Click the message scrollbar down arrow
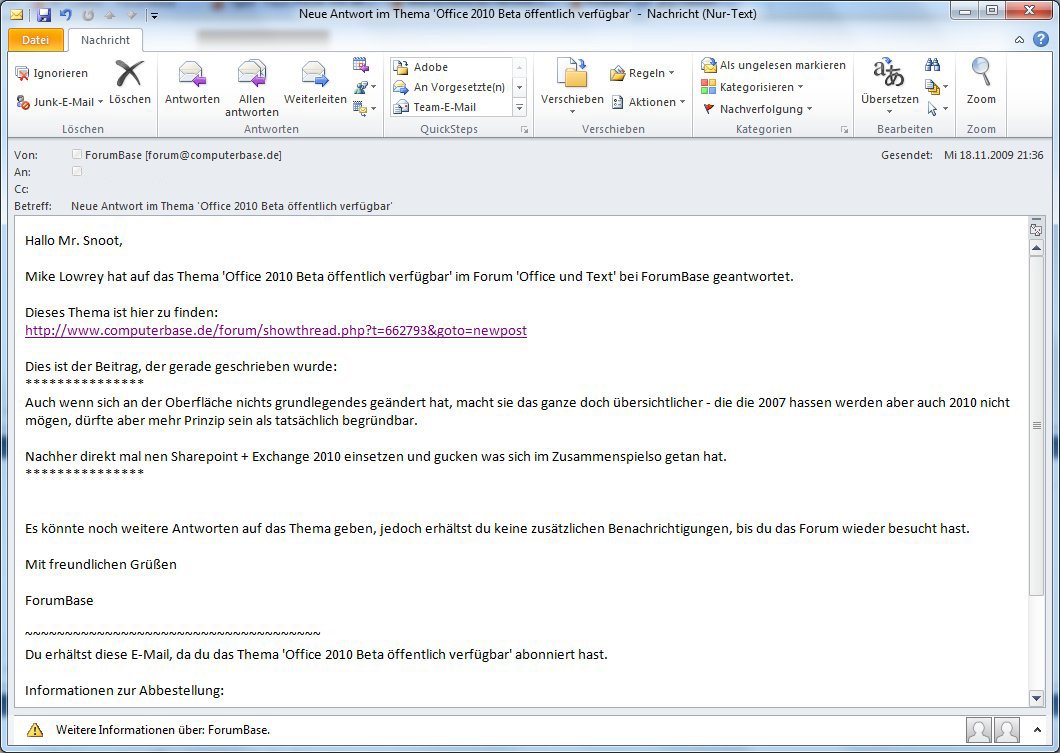The height and width of the screenshot is (753, 1060). click(1036, 698)
